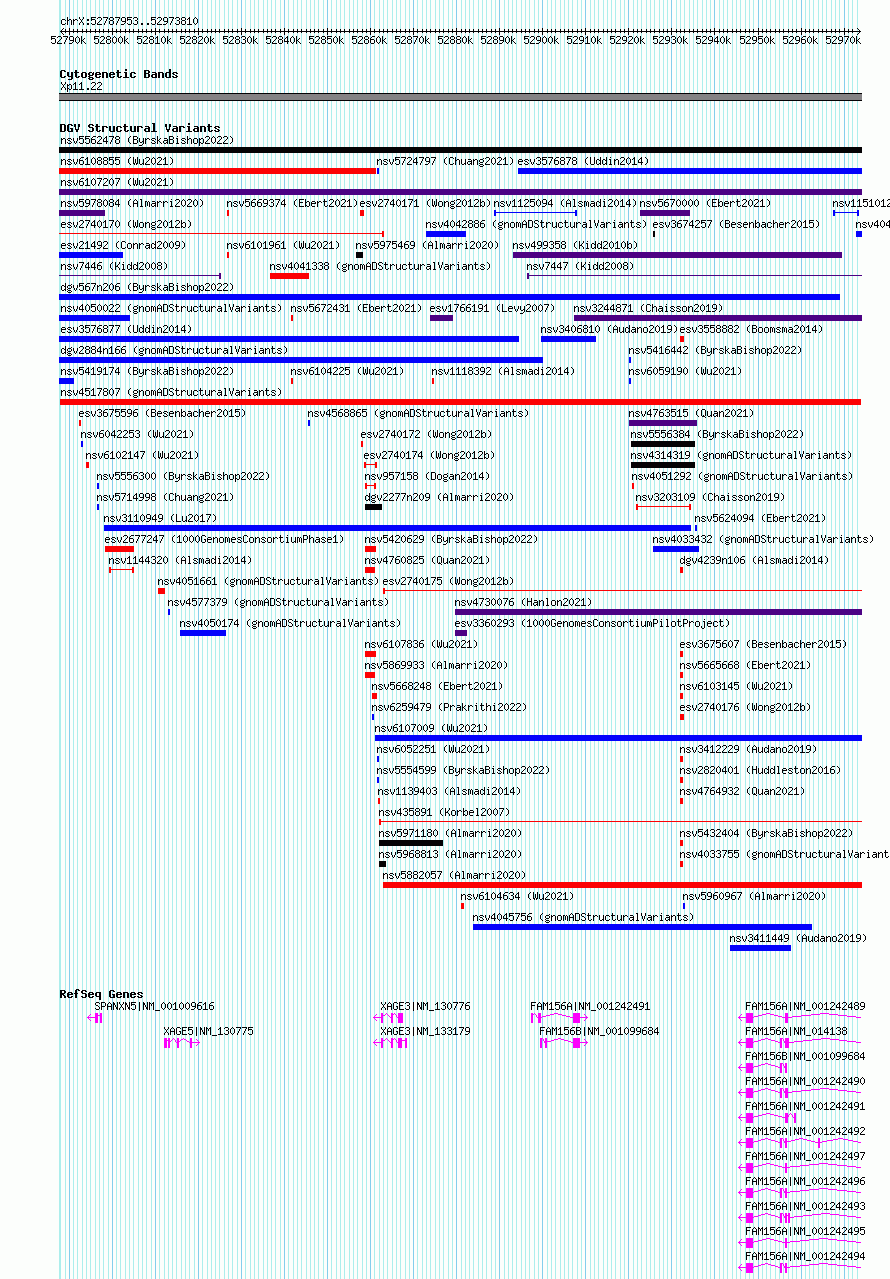Select the nsv5882057 red variant bar
The height and width of the screenshot is (1279, 890).
(622, 885)
